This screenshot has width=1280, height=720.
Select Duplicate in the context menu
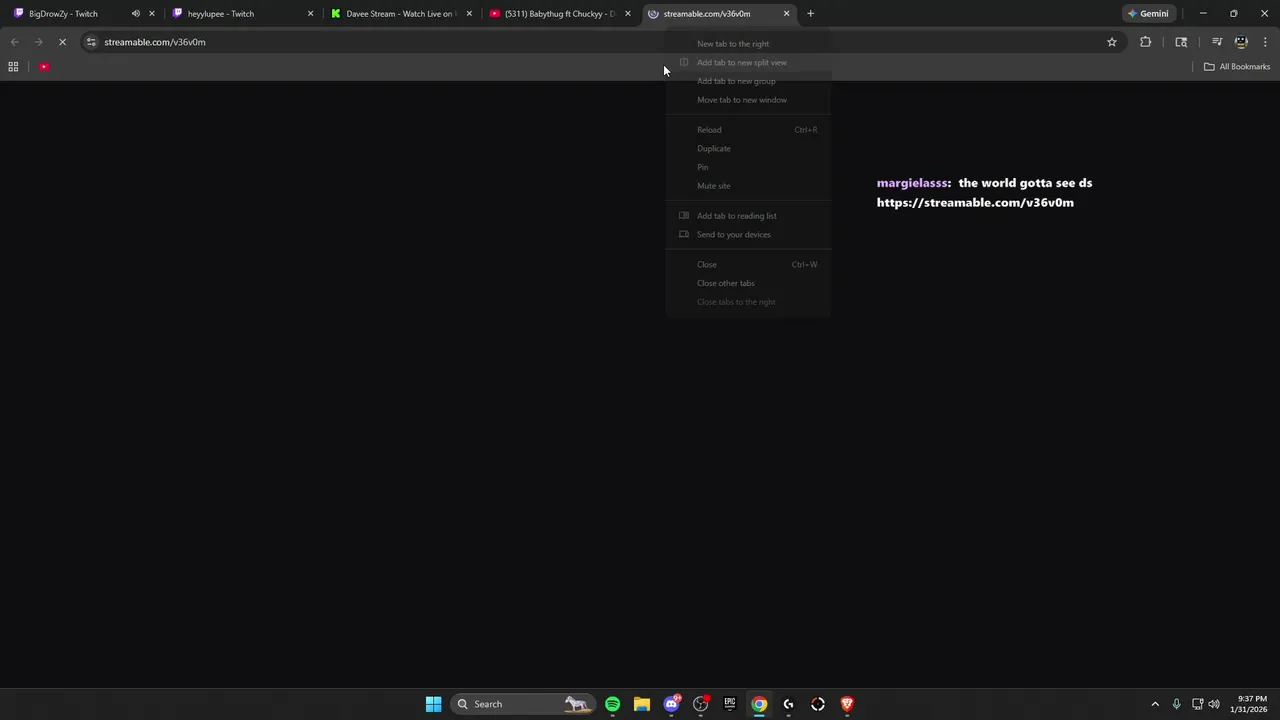coord(749,148)
